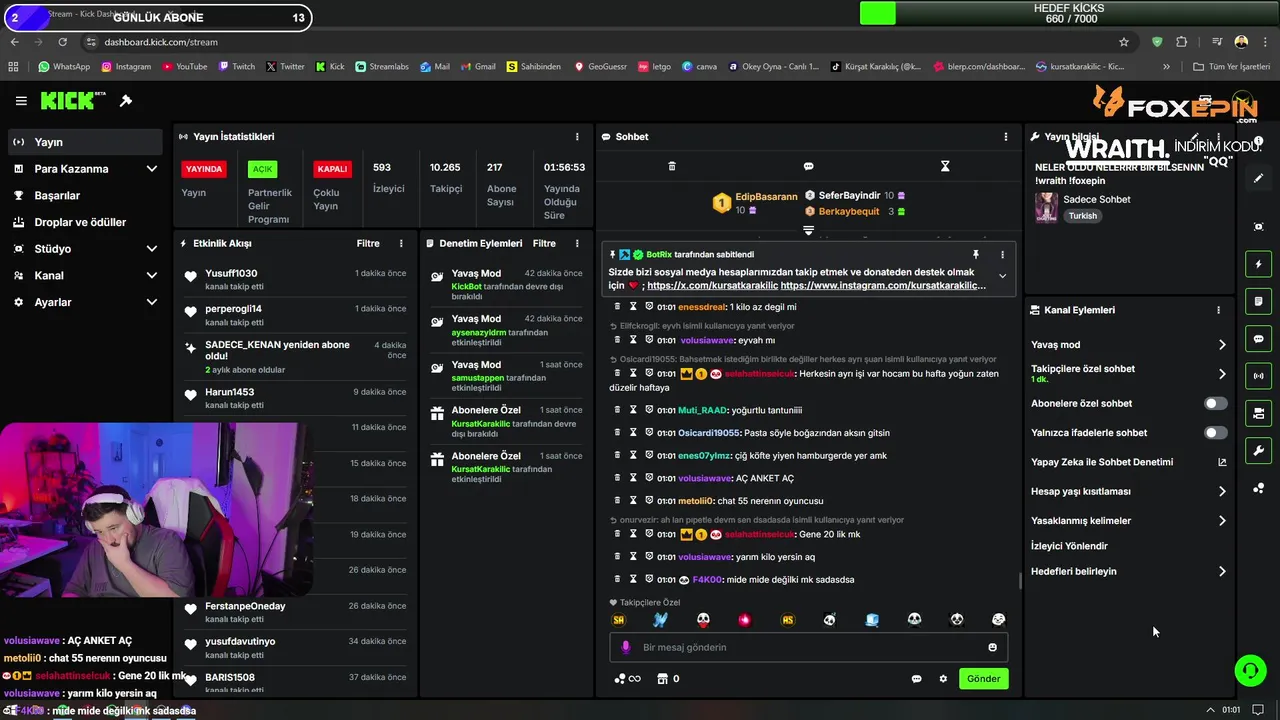1280x720 pixels.
Task: Open the Denetim Eylemleri three-dot menu
Action: point(577,244)
